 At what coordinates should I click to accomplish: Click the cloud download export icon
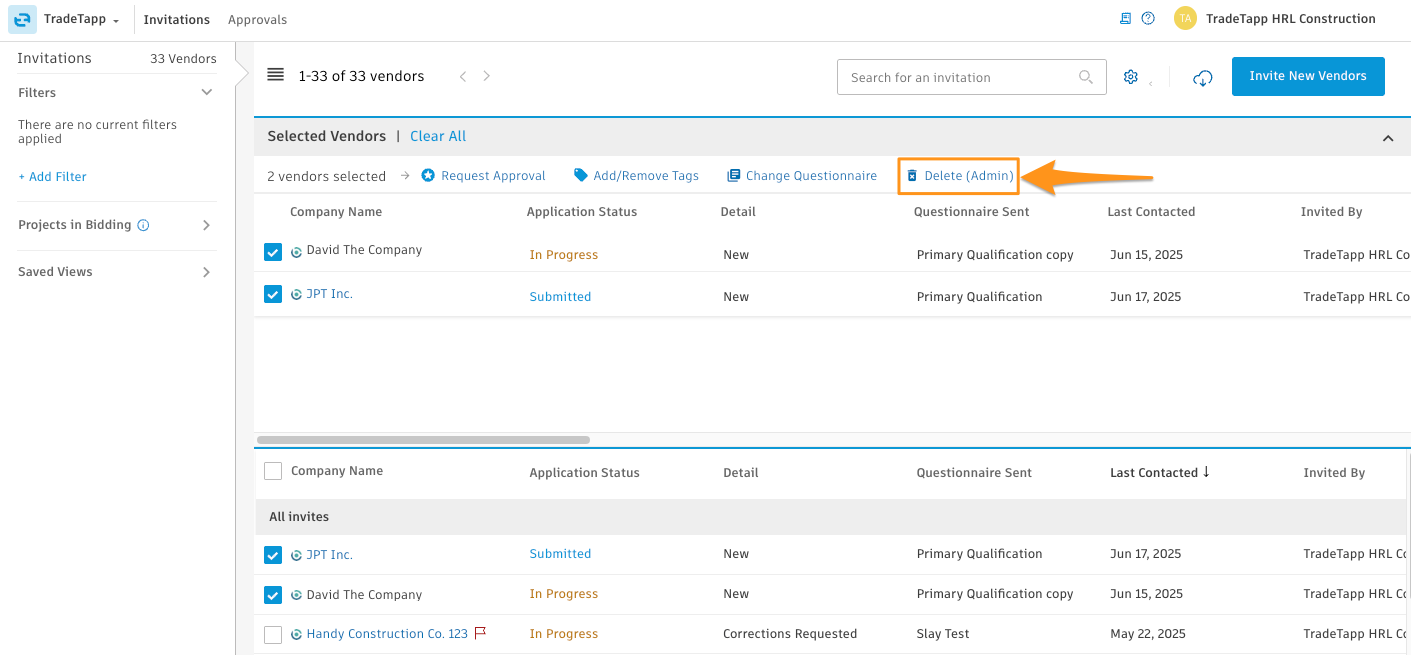point(1203,78)
